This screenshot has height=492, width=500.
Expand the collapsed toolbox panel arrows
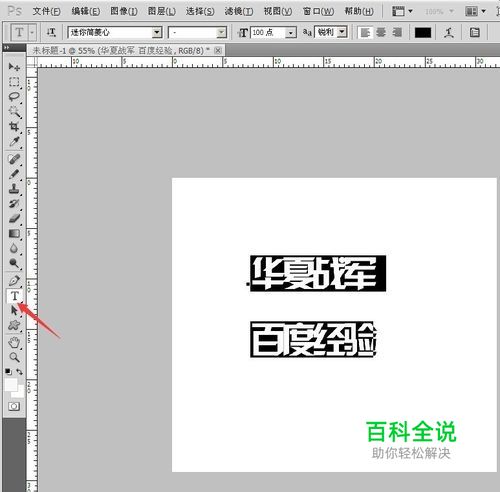[6, 48]
